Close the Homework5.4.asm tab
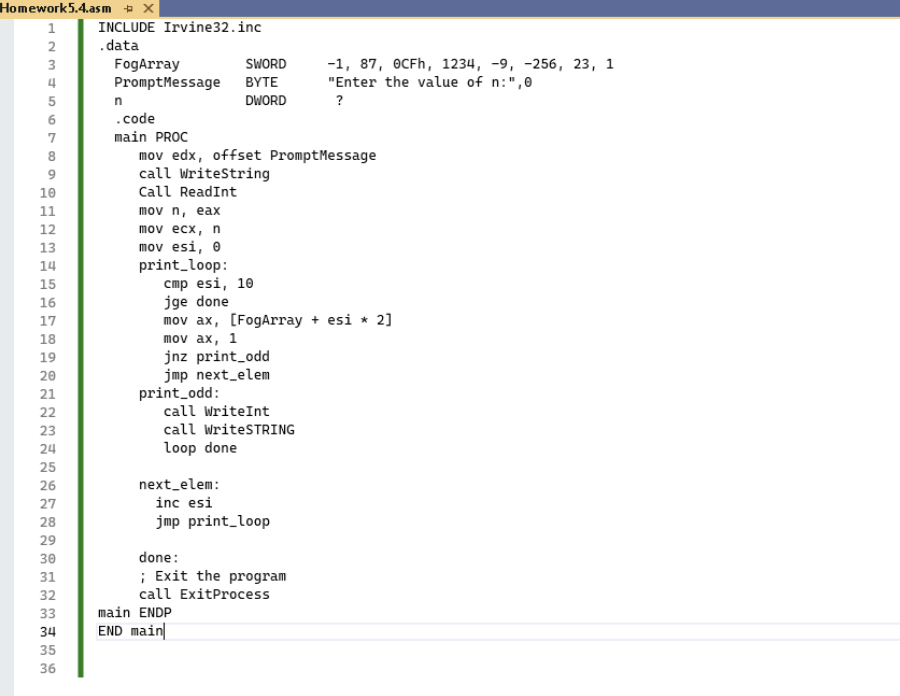The height and width of the screenshot is (696, 900). tap(148, 6)
